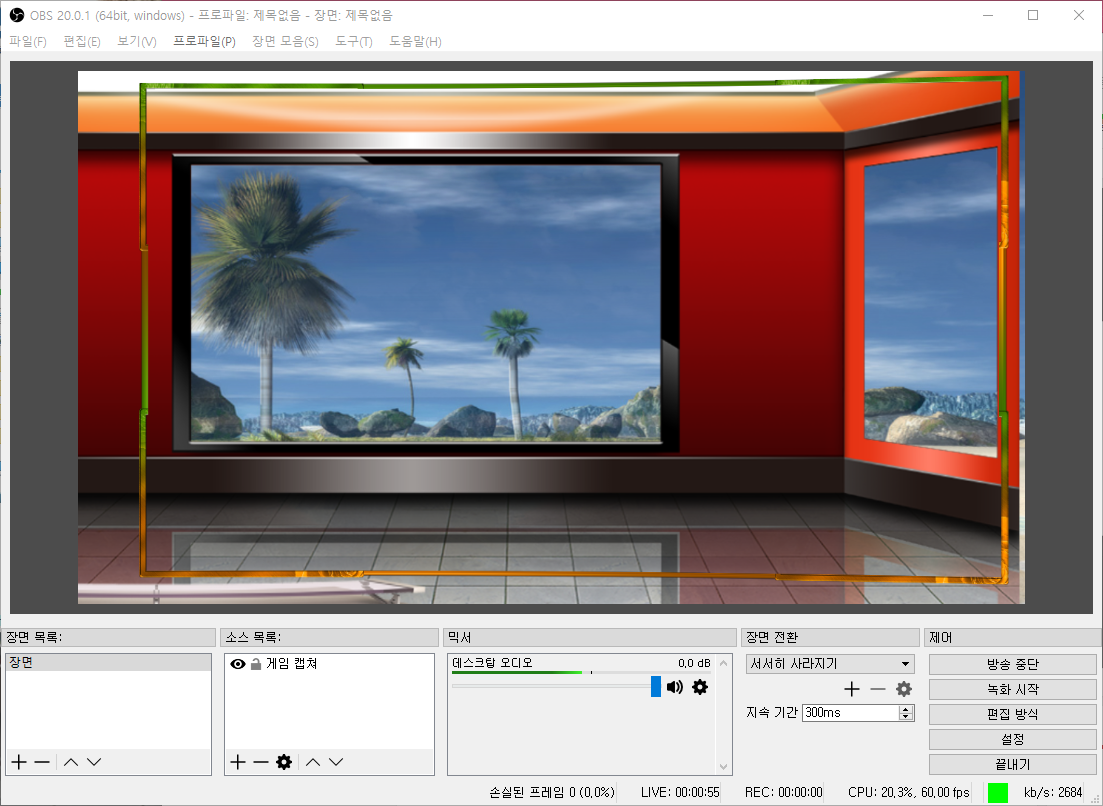Open the 프로파일(P) menu
This screenshot has height=806, width=1103.
click(x=204, y=41)
